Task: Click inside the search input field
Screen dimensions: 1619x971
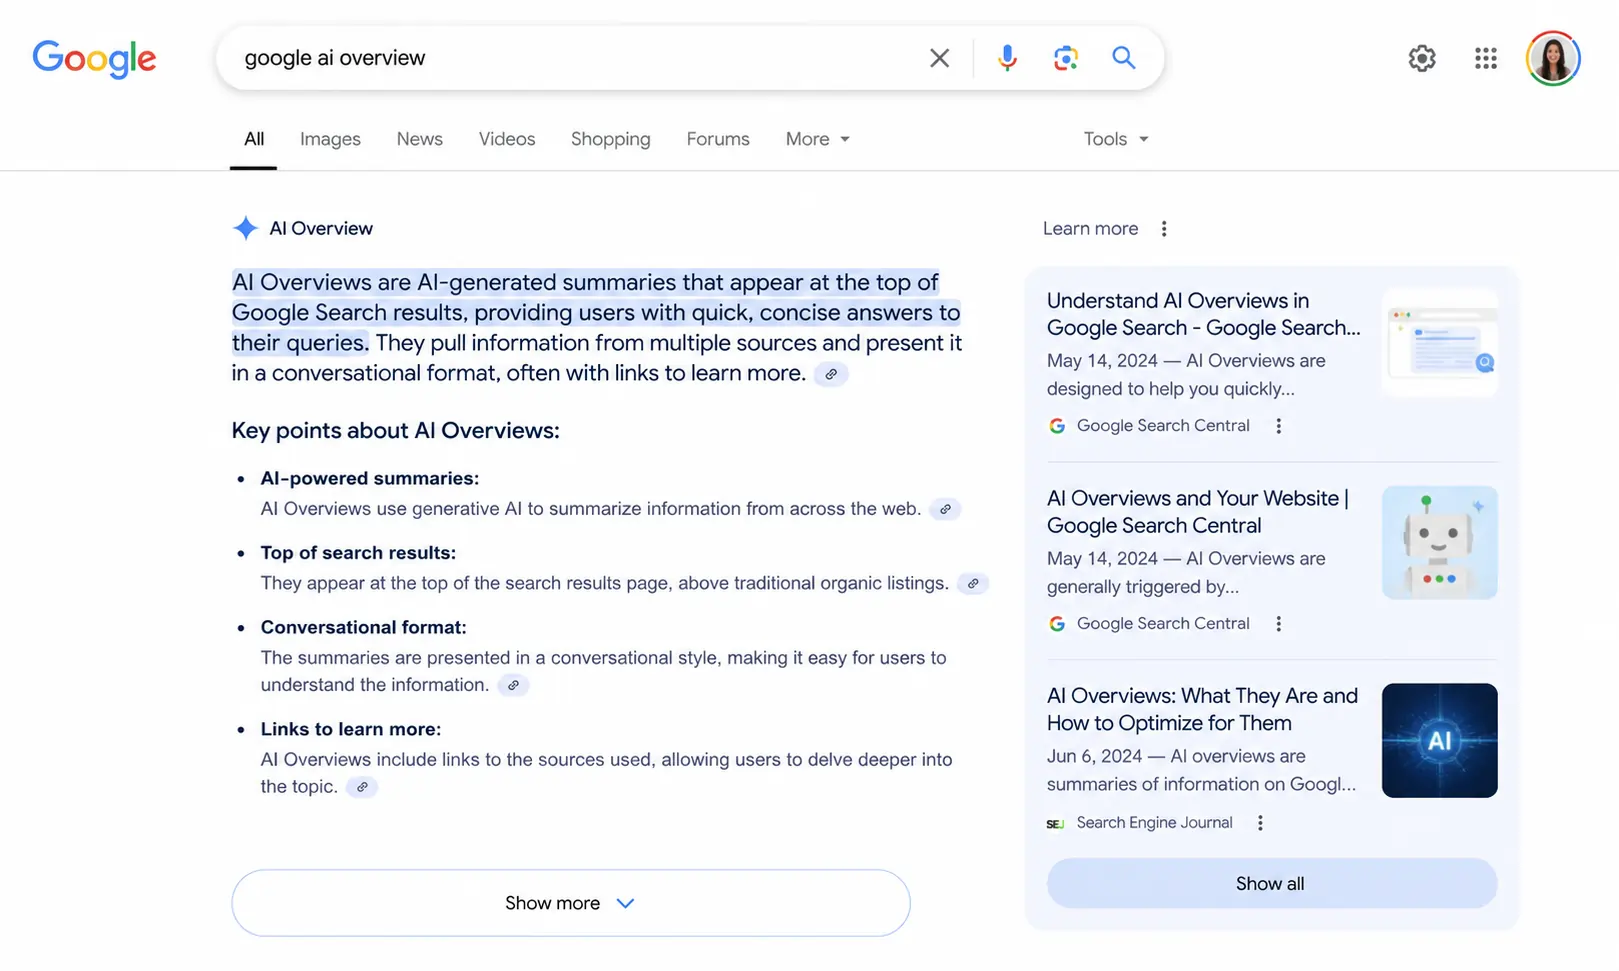Action: (x=580, y=58)
